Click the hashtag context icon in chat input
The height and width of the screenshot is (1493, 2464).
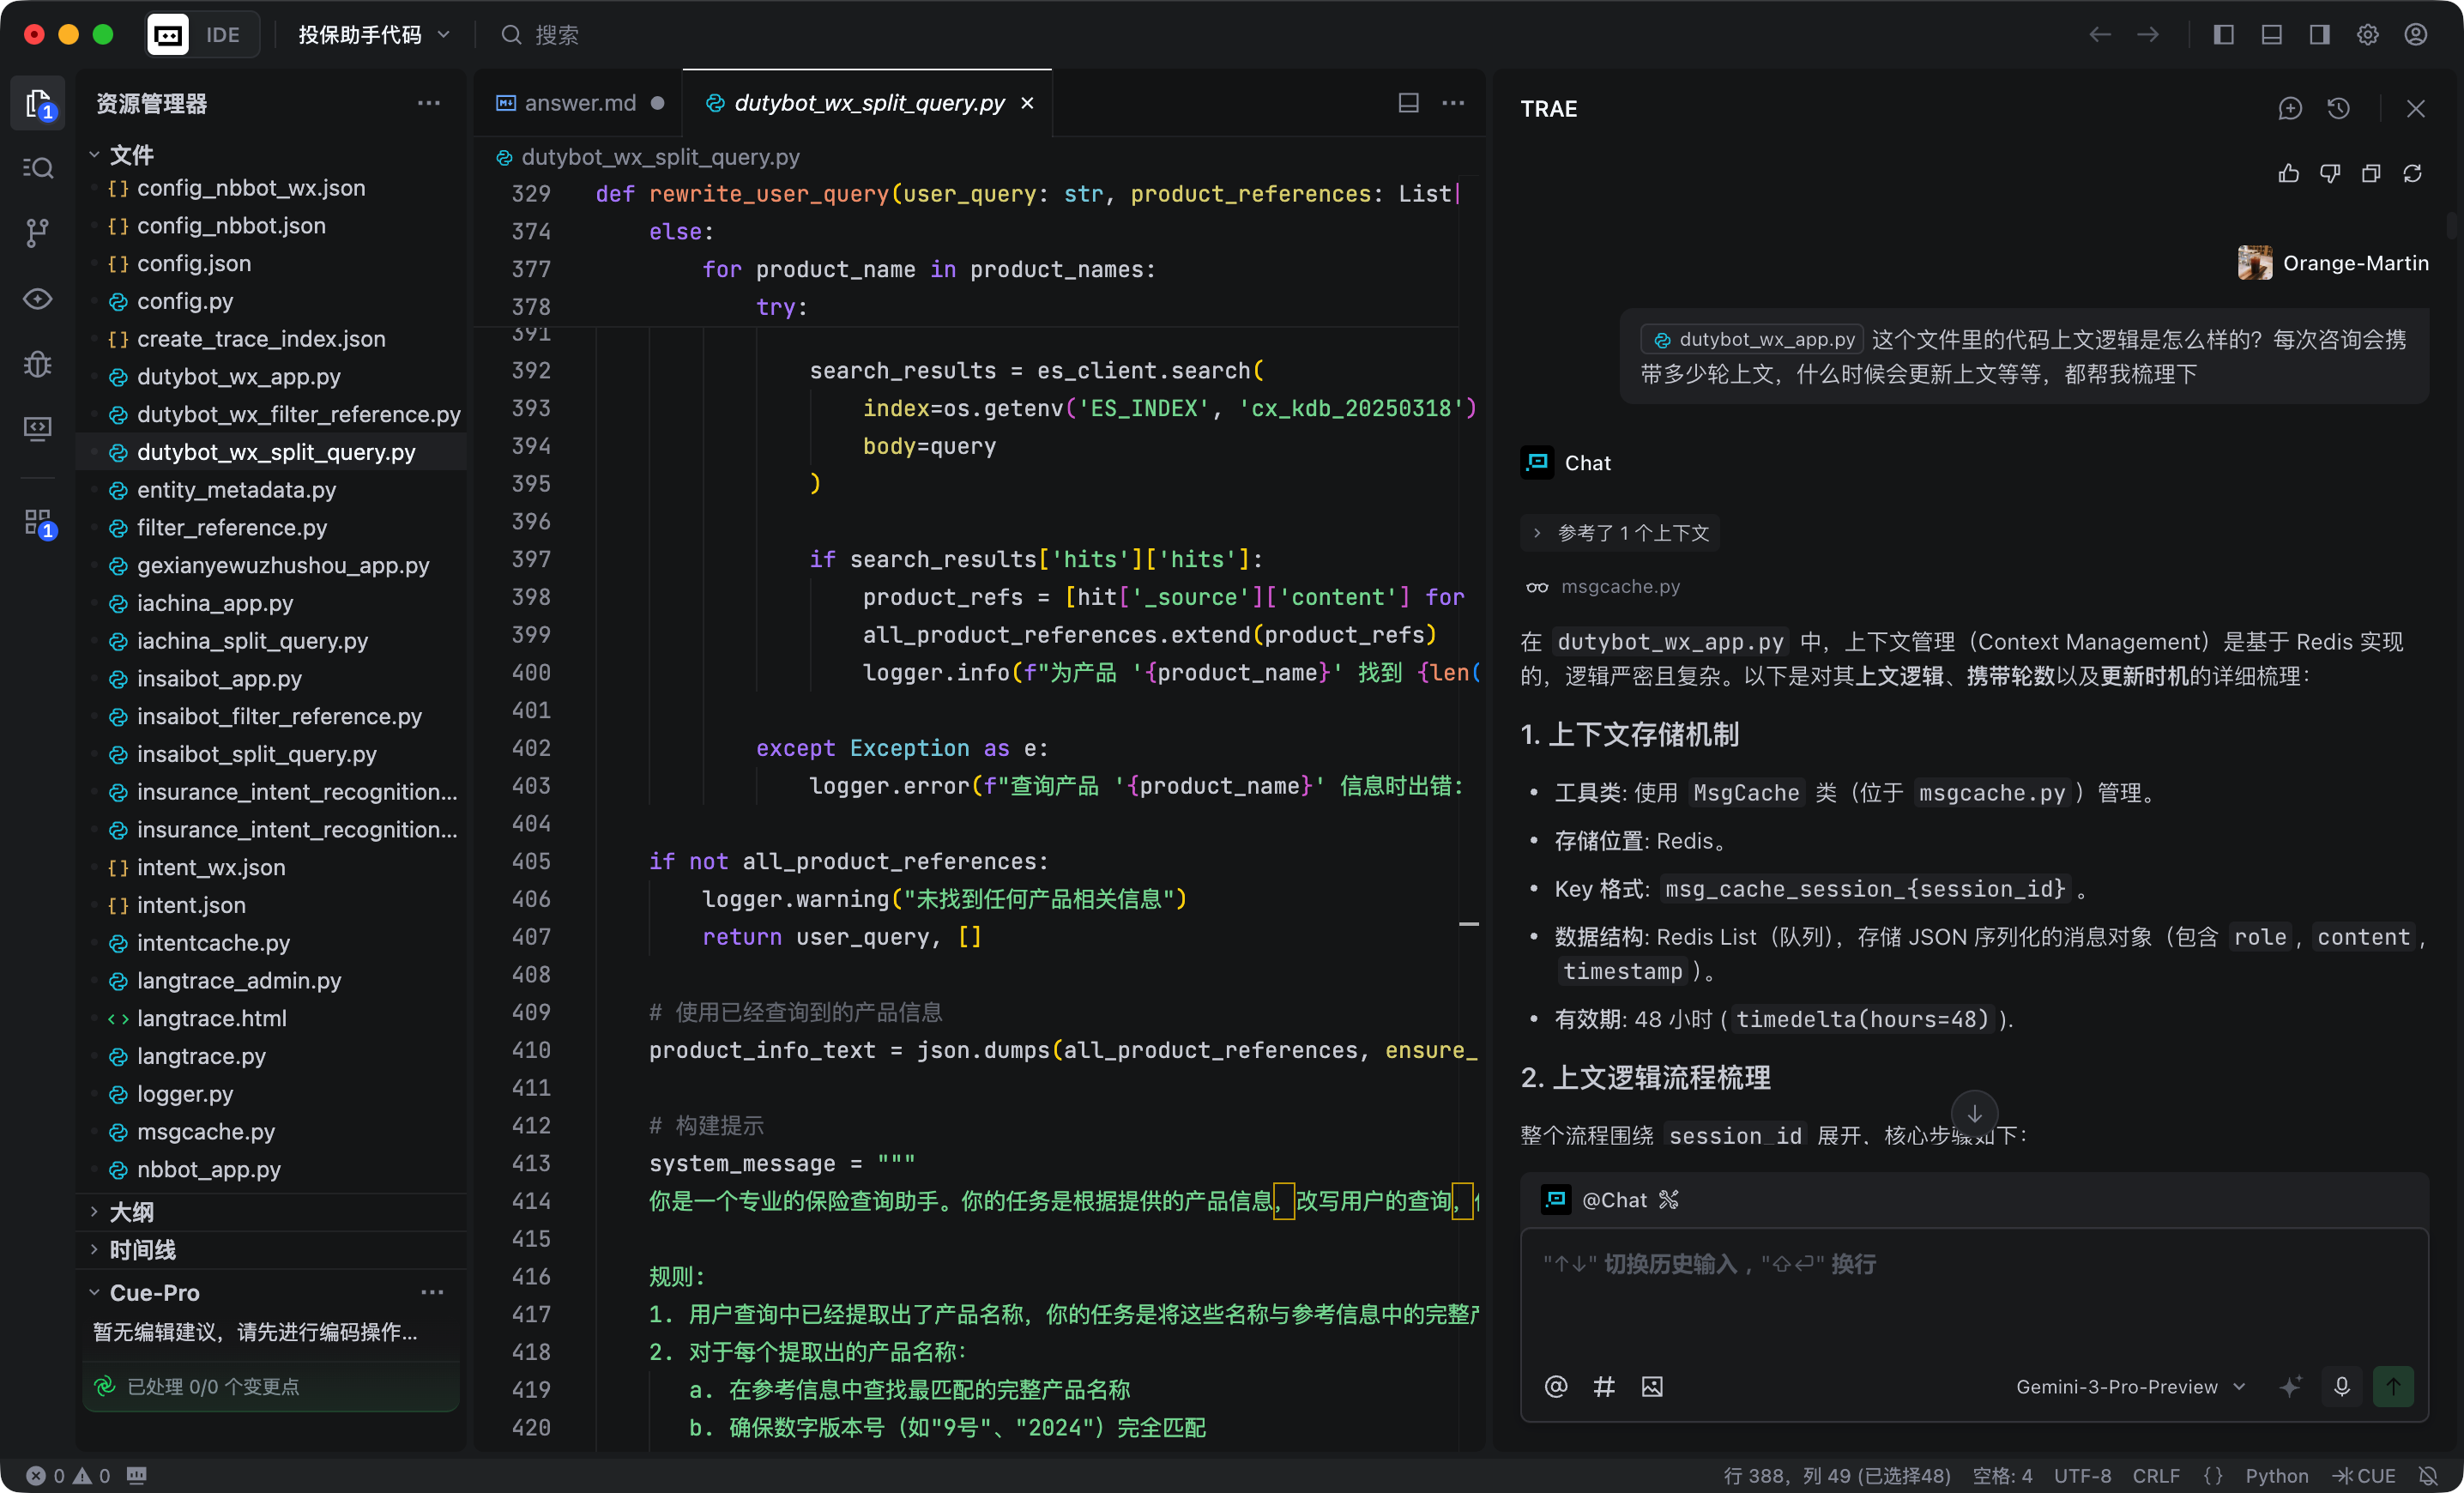coord(1604,1386)
